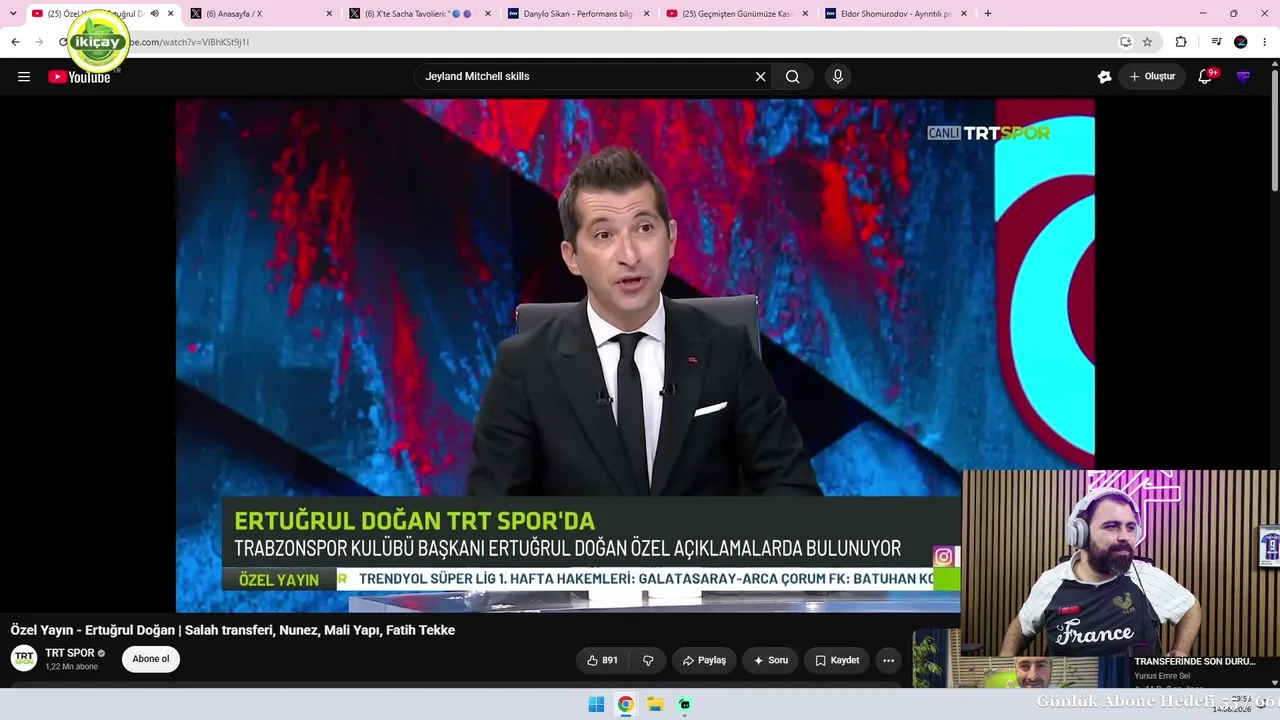
Task: Close the Geçmişten Günümüze tab
Action: (x=805, y=14)
